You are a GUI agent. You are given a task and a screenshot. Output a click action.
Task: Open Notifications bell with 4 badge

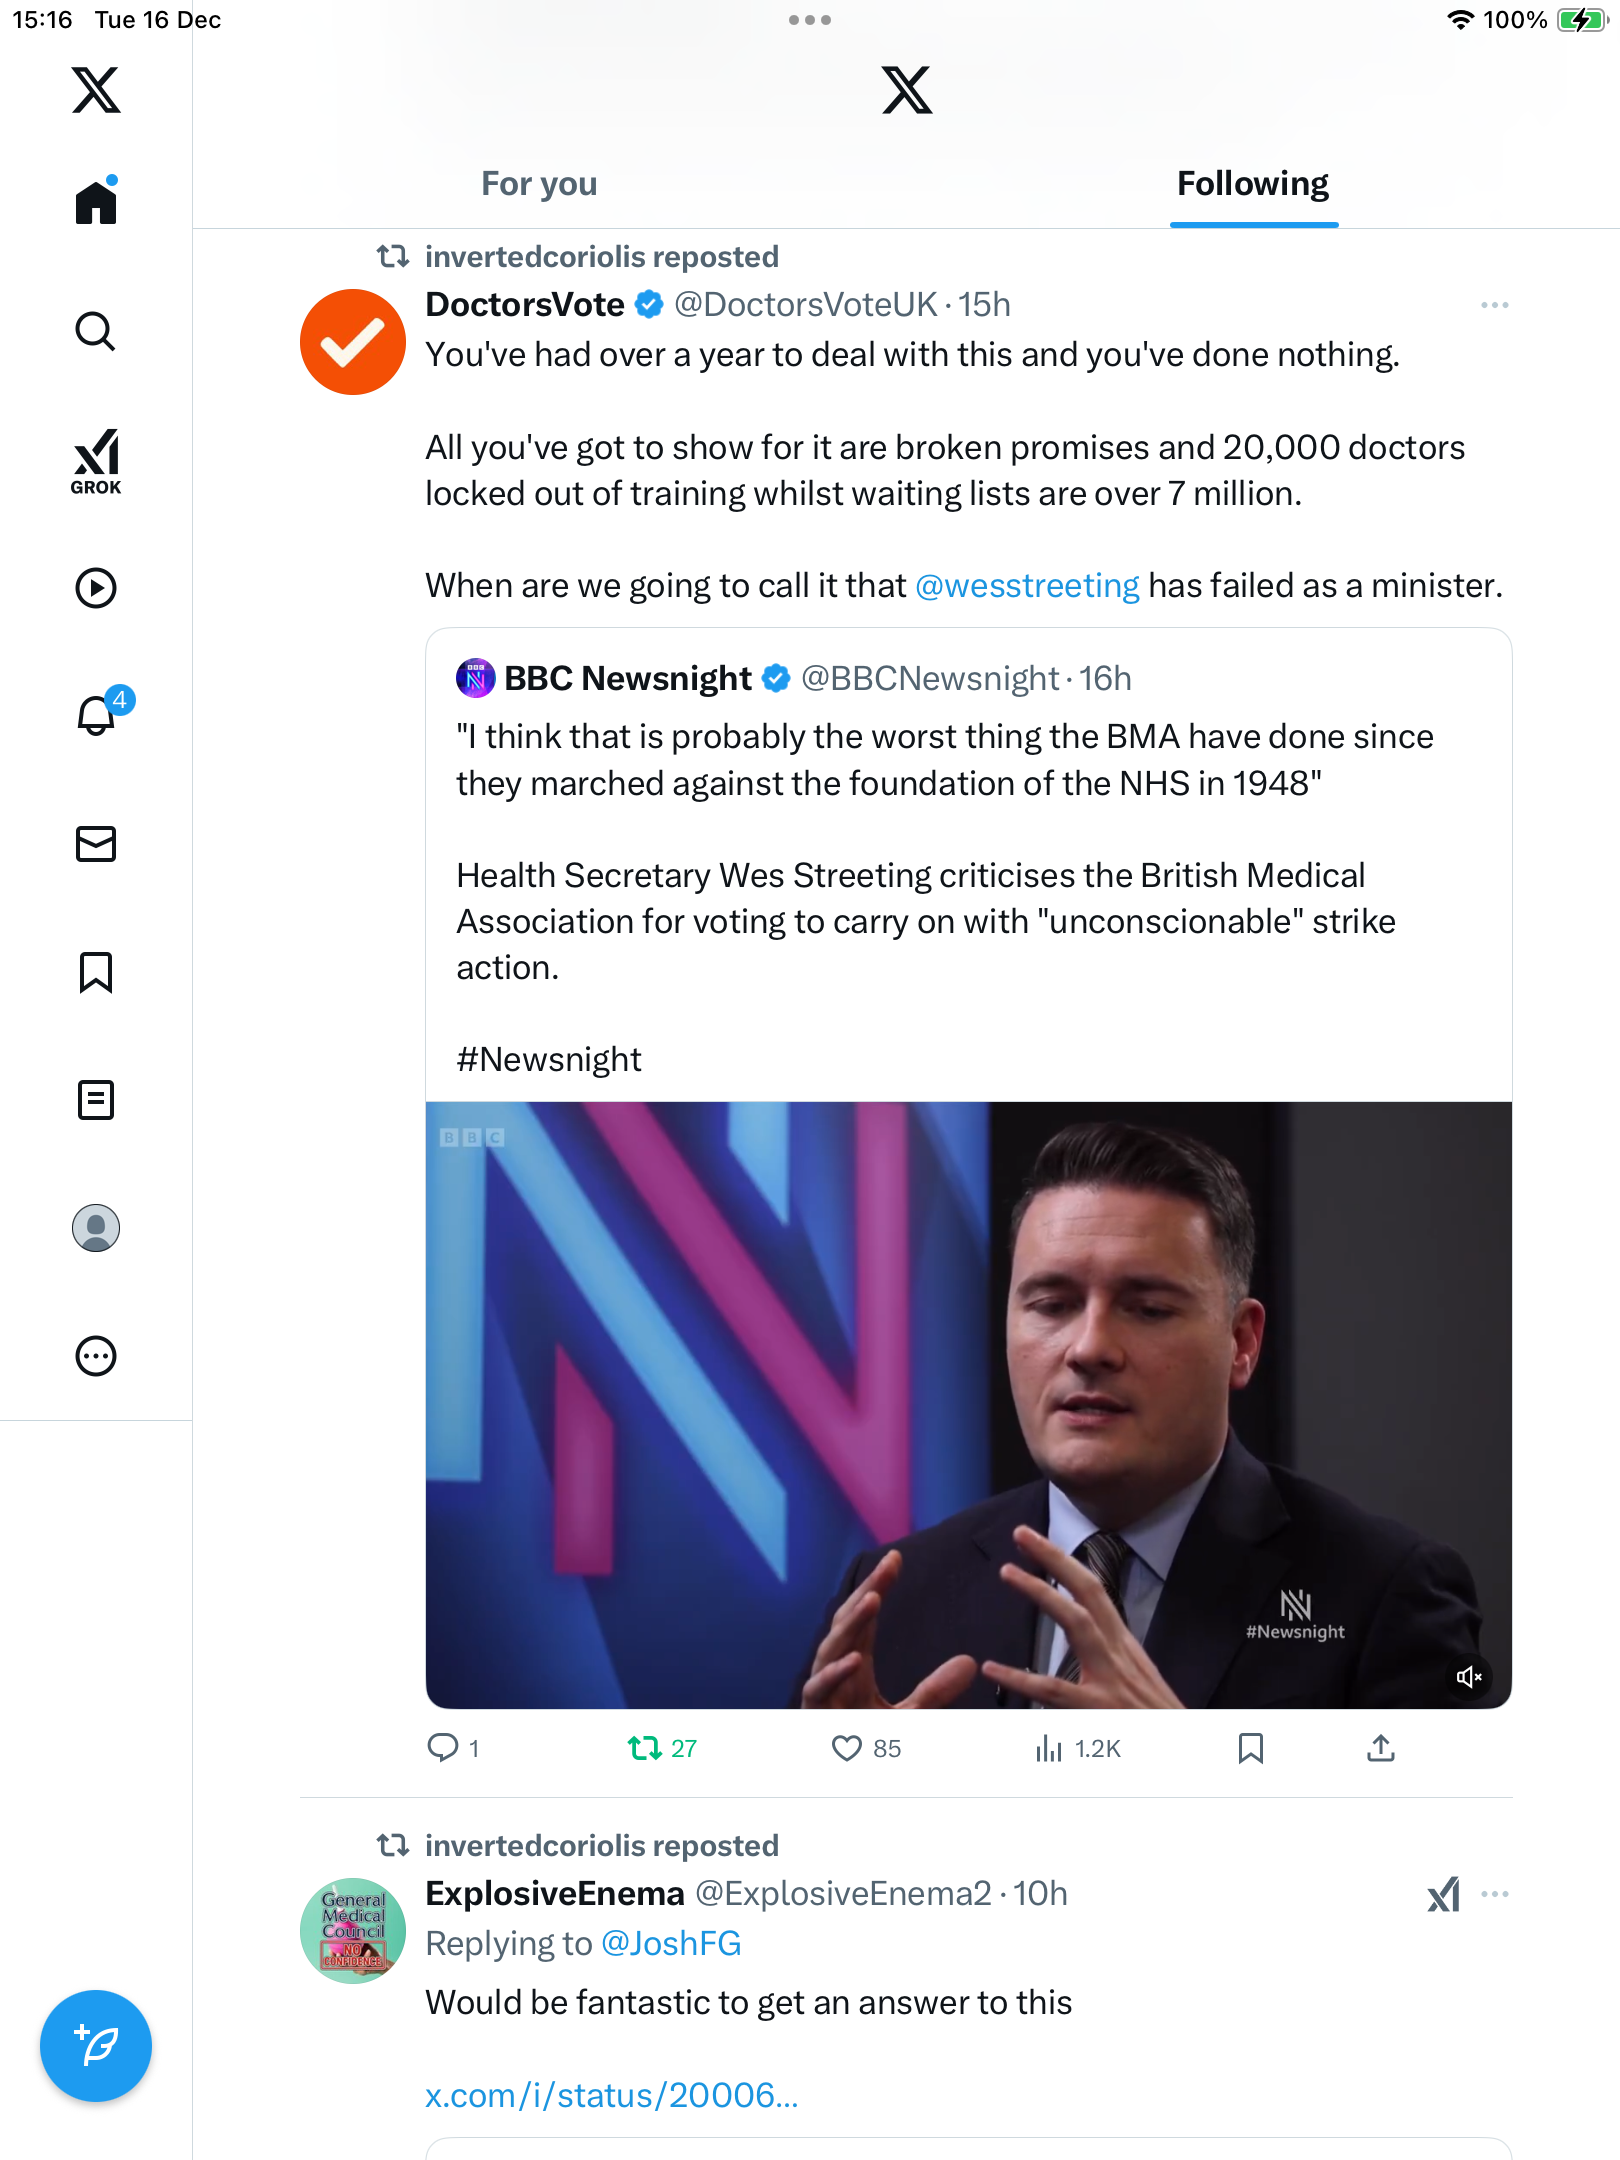98,715
